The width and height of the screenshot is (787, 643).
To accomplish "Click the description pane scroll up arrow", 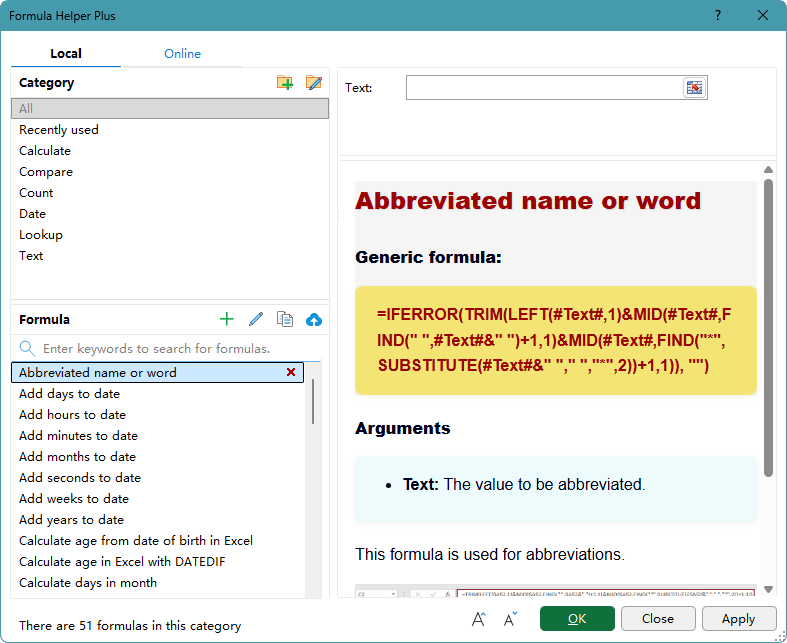I will tap(768, 170).
